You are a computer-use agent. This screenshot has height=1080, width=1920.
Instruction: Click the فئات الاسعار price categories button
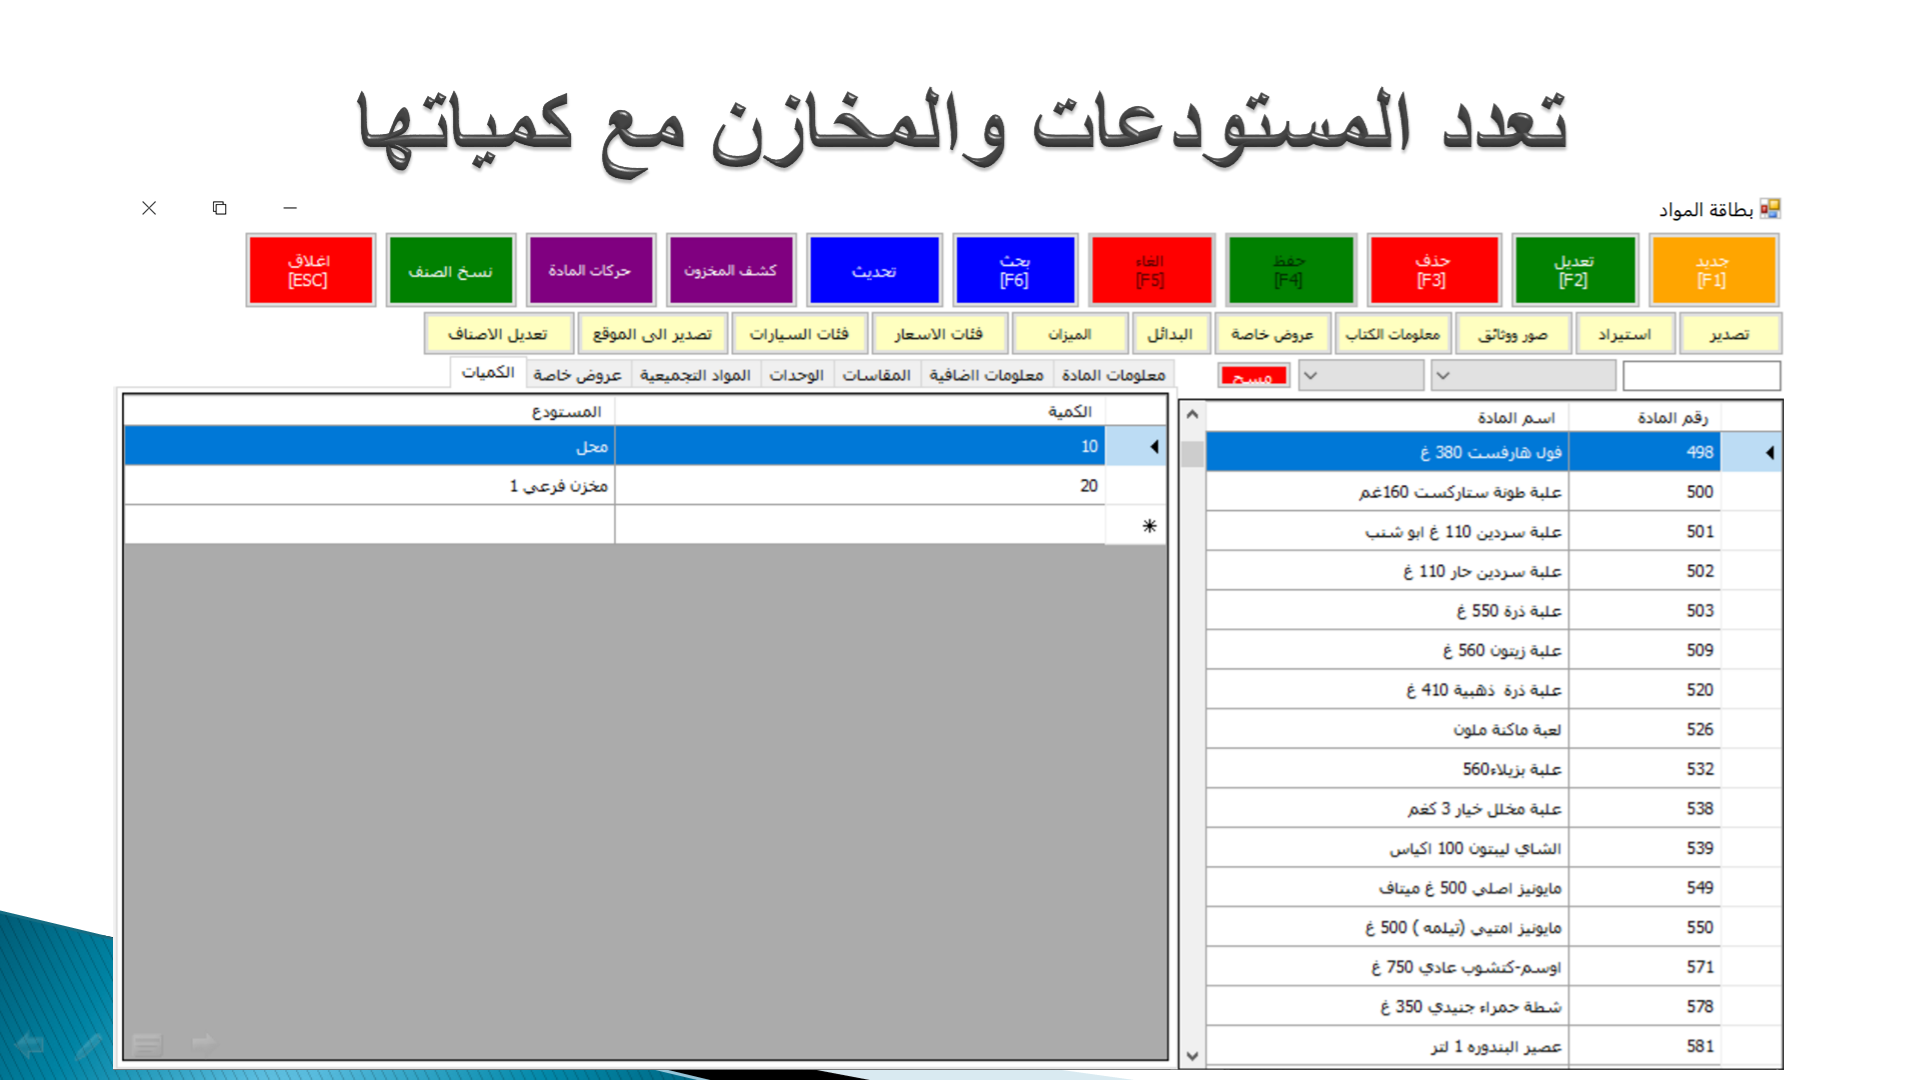tap(938, 334)
